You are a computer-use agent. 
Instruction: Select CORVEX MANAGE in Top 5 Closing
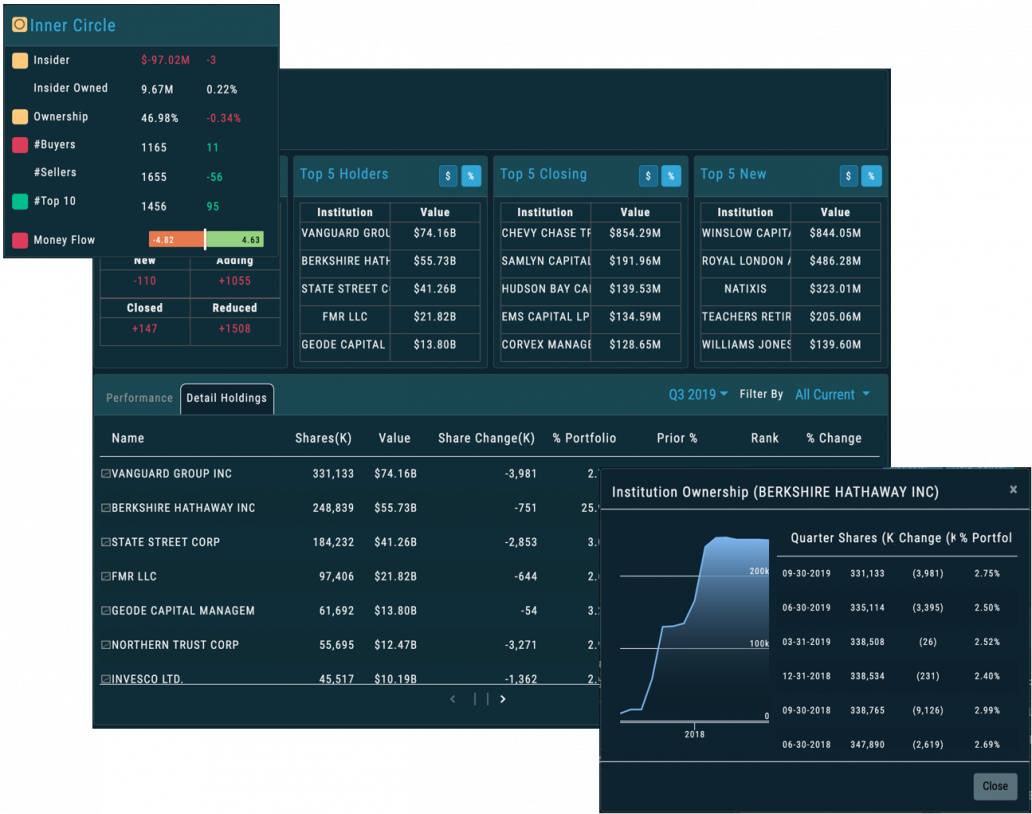(x=546, y=345)
